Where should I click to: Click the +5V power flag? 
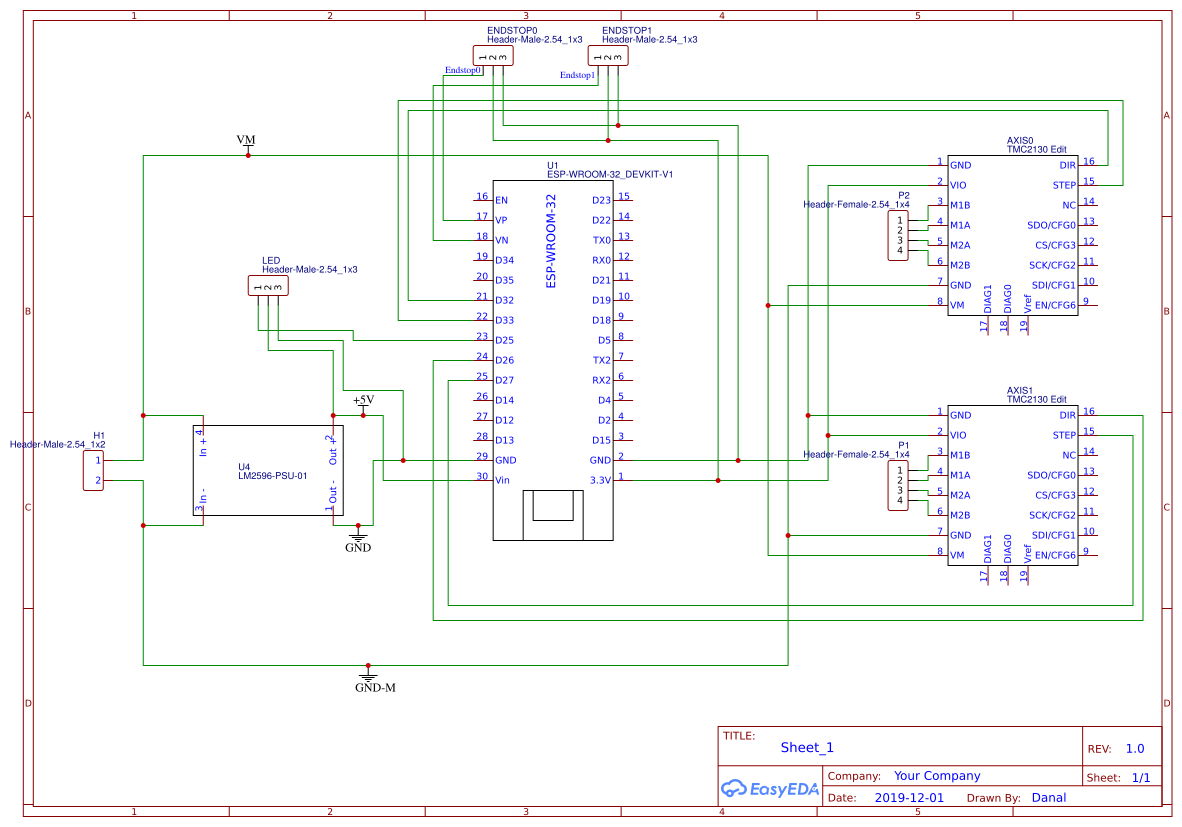point(364,398)
